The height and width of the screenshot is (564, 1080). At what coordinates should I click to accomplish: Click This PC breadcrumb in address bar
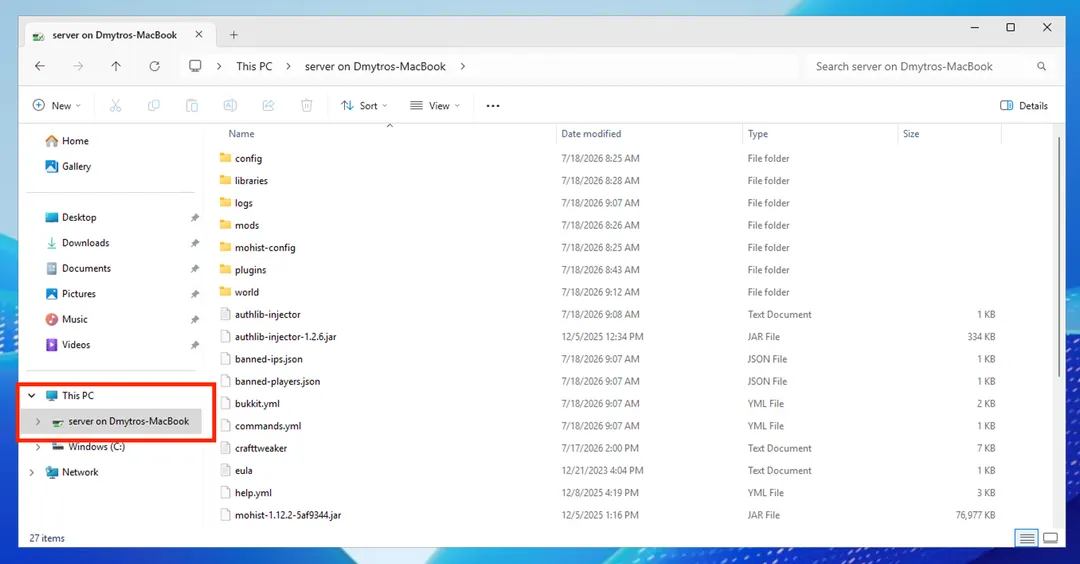point(254,66)
